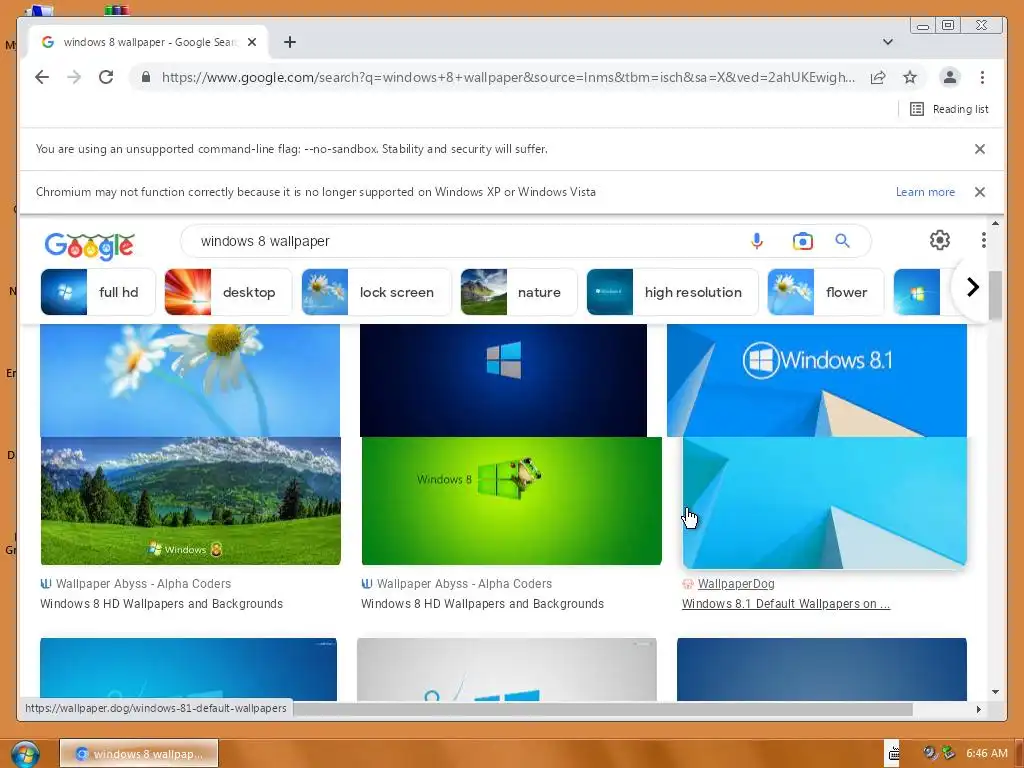Submit search with magnifier icon
Screen dimensions: 1024x768
[842, 241]
